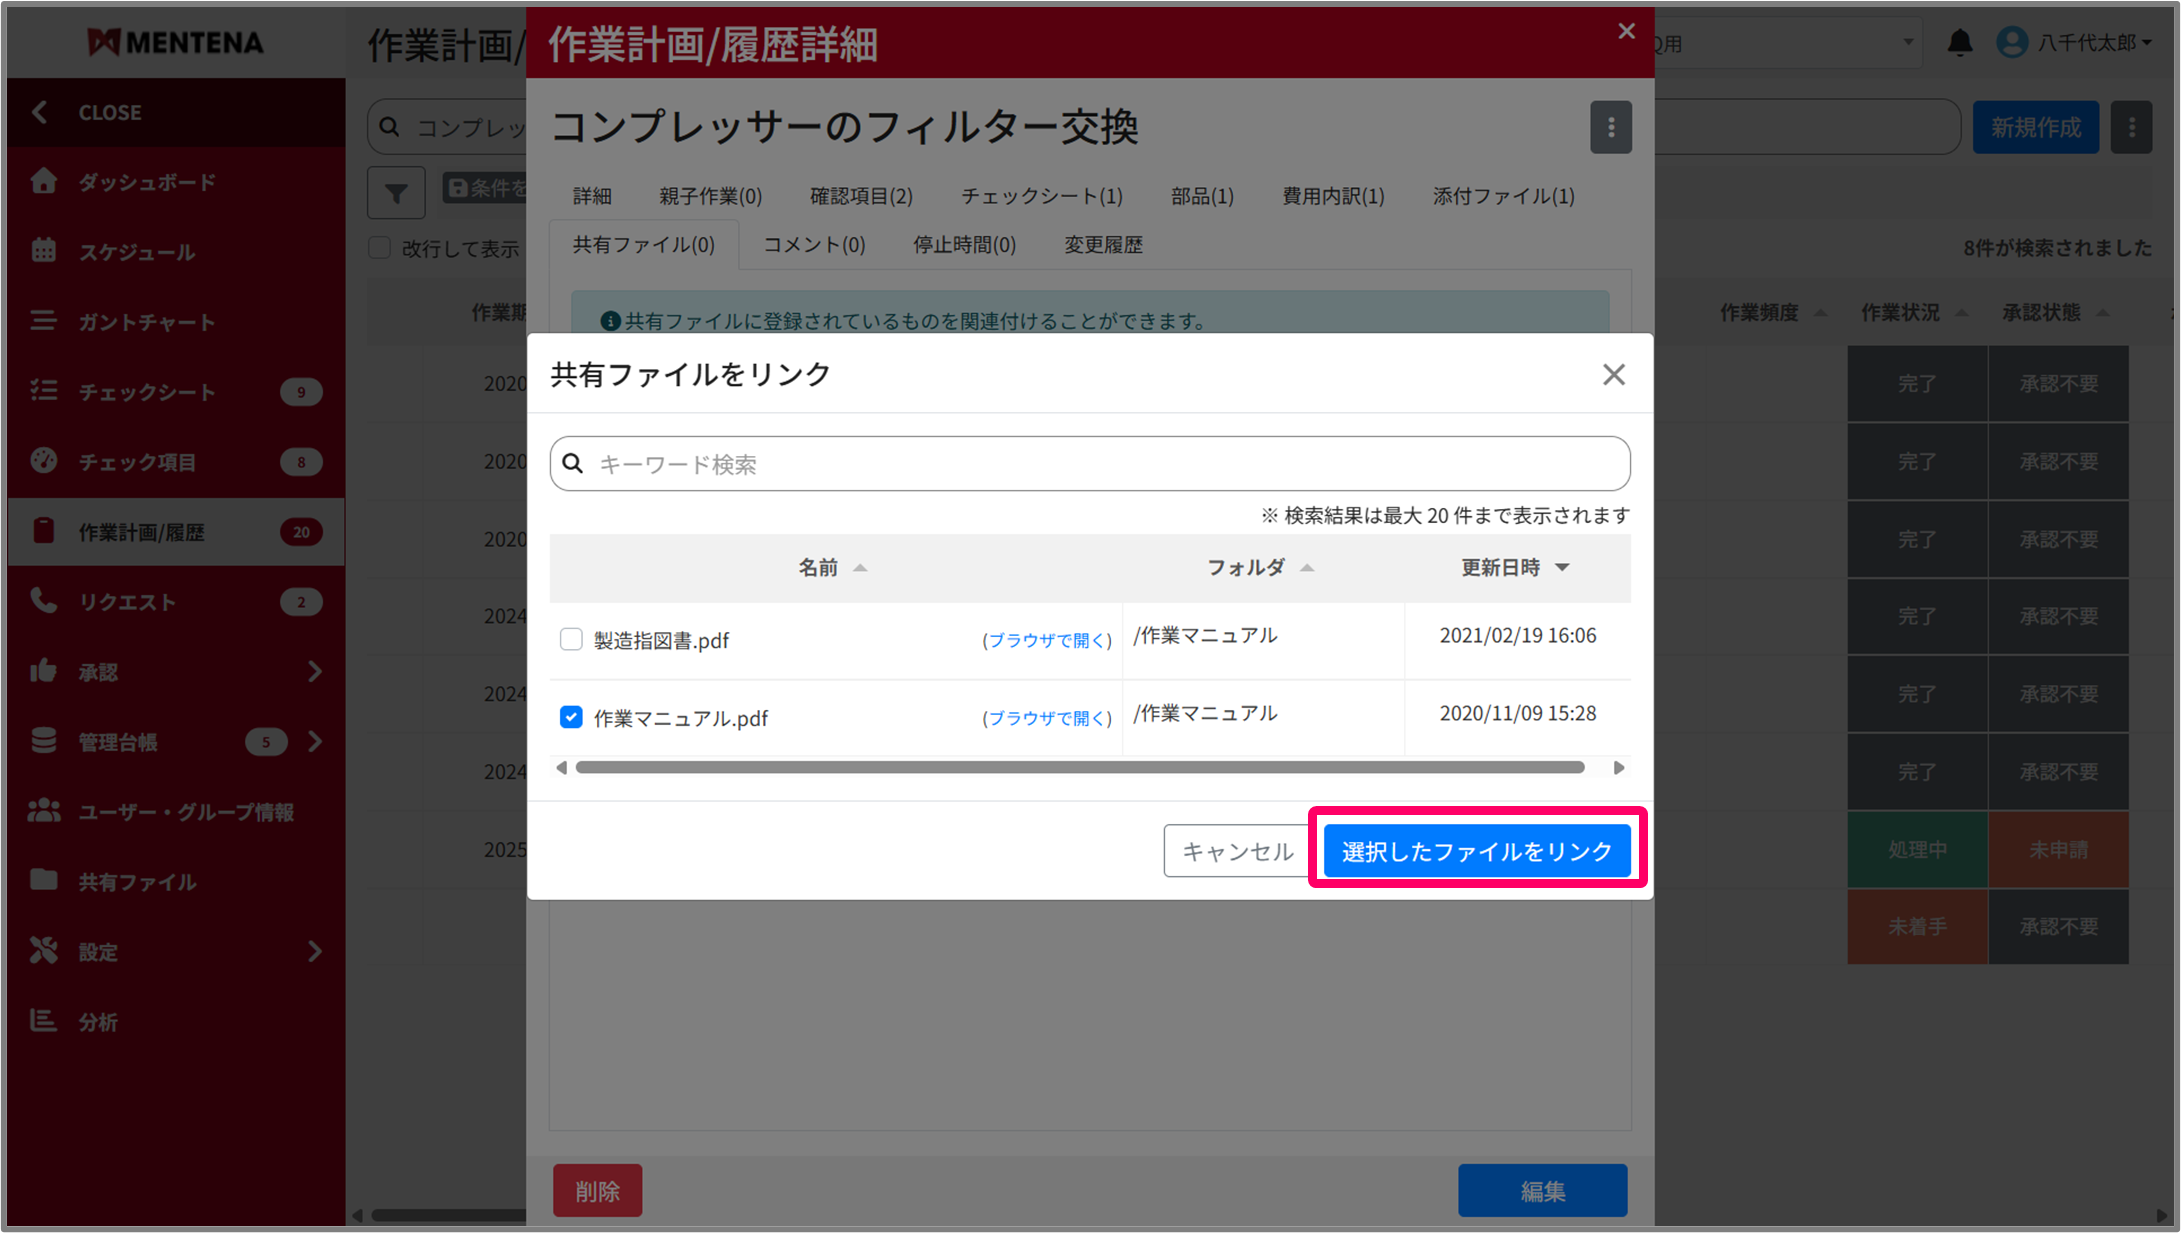This screenshot has height=1233, width=2181.
Task: Switch to the コメント(0) tab
Action: [814, 245]
